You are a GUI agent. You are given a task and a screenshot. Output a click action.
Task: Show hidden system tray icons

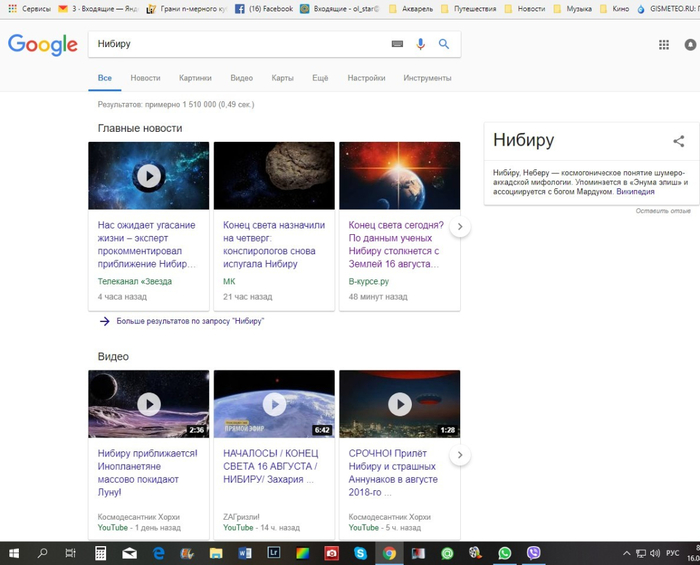click(627, 553)
